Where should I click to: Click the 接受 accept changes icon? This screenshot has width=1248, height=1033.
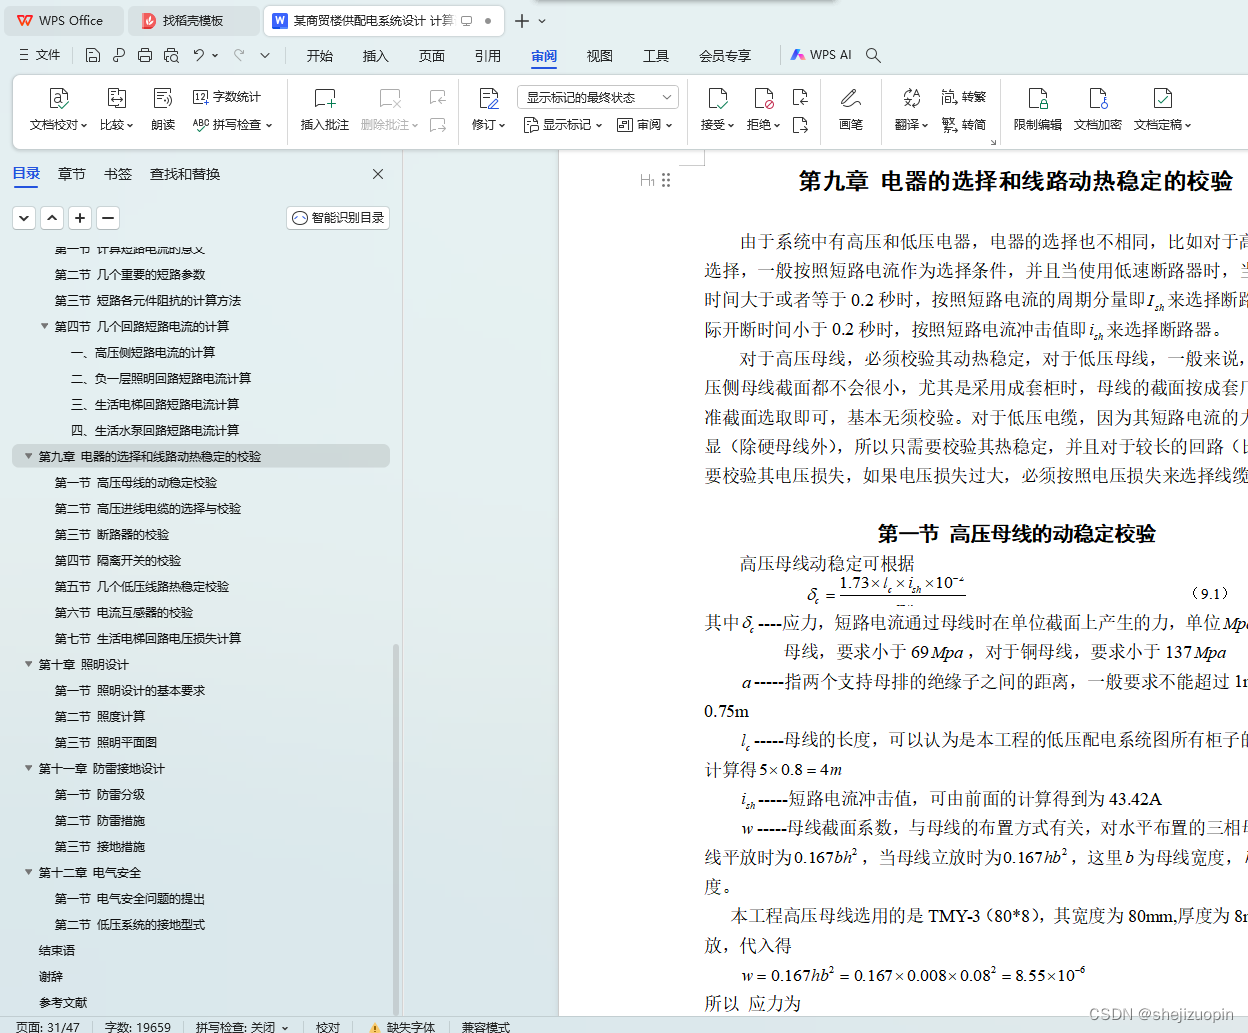click(x=717, y=98)
